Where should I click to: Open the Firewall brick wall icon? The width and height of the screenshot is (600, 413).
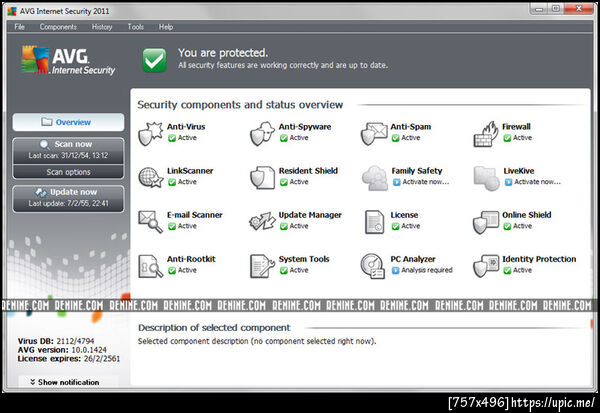click(x=486, y=134)
